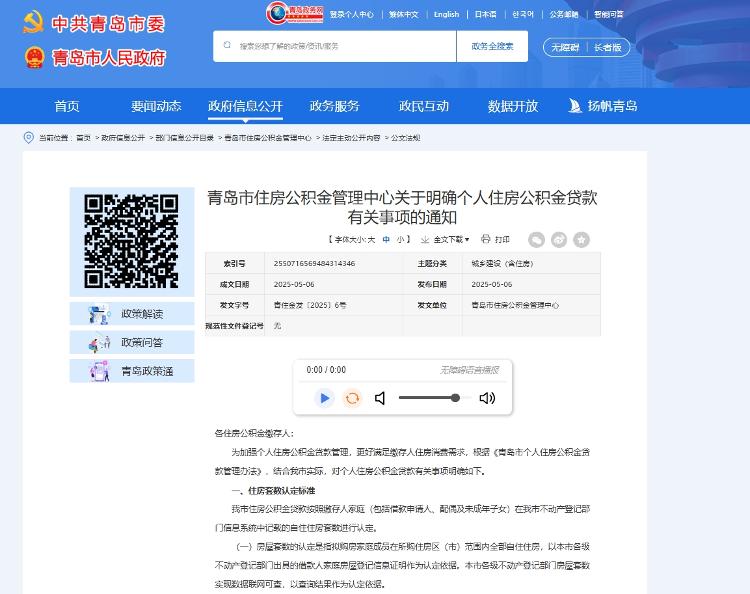750x594 pixels.
Task: Open 智能问答 link
Action: pos(609,14)
